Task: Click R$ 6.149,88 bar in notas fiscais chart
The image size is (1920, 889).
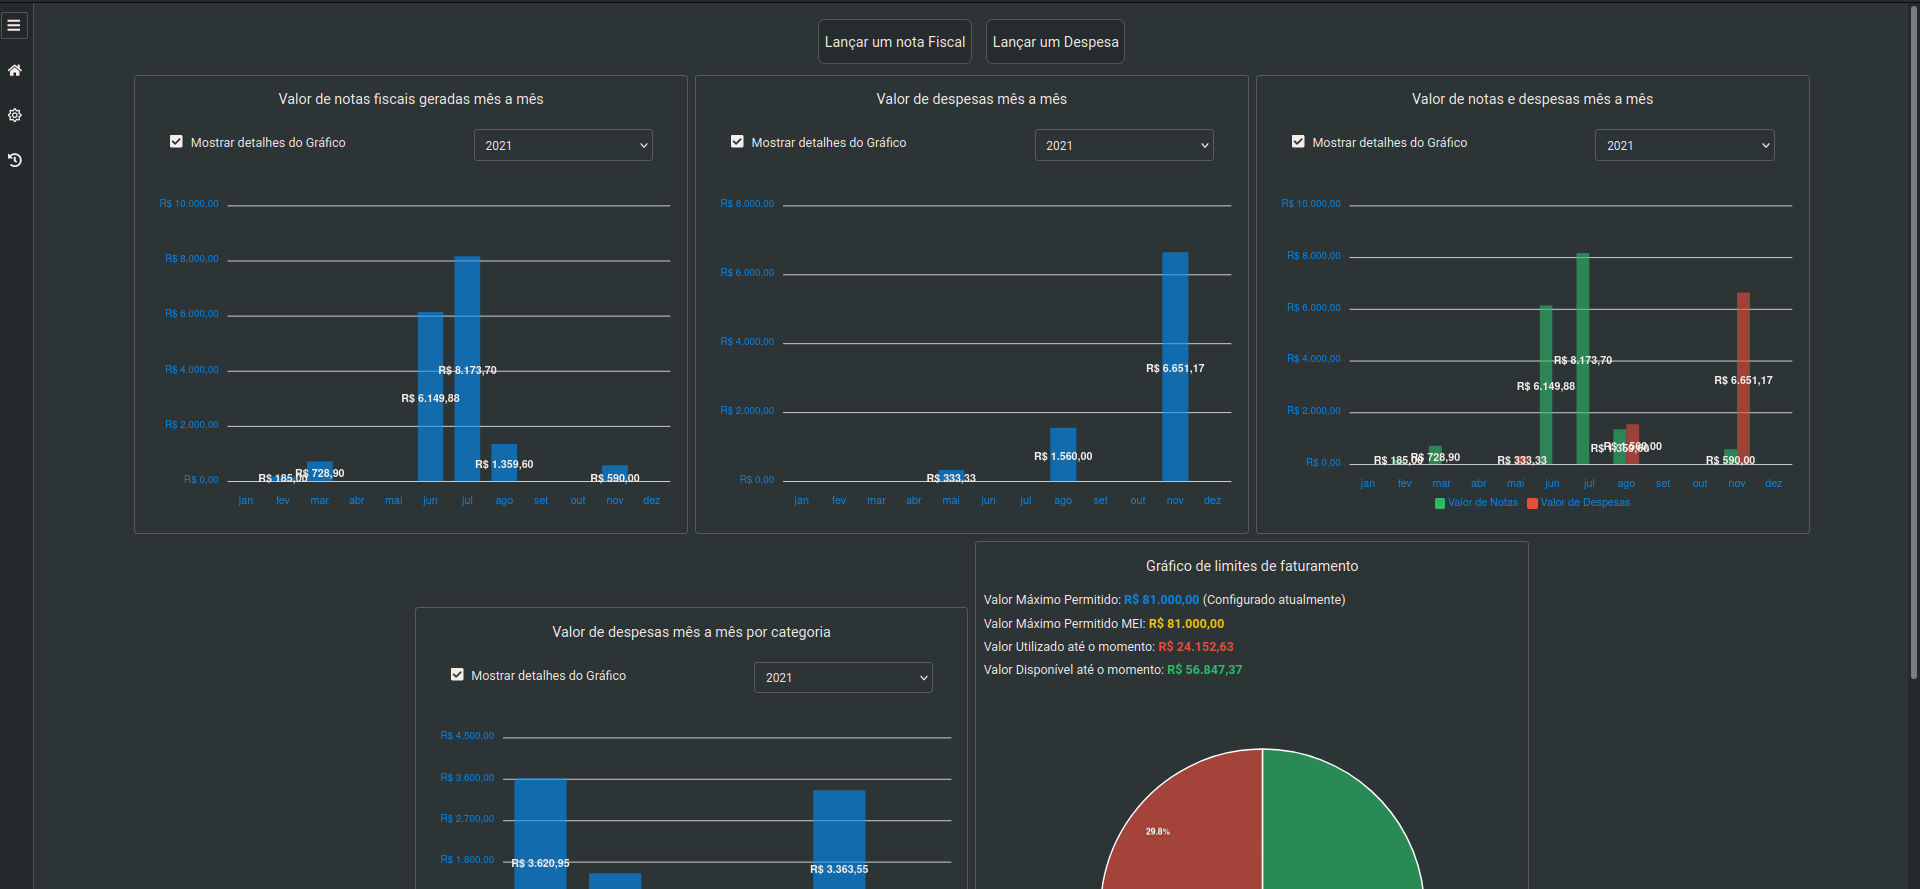Action: (x=430, y=396)
